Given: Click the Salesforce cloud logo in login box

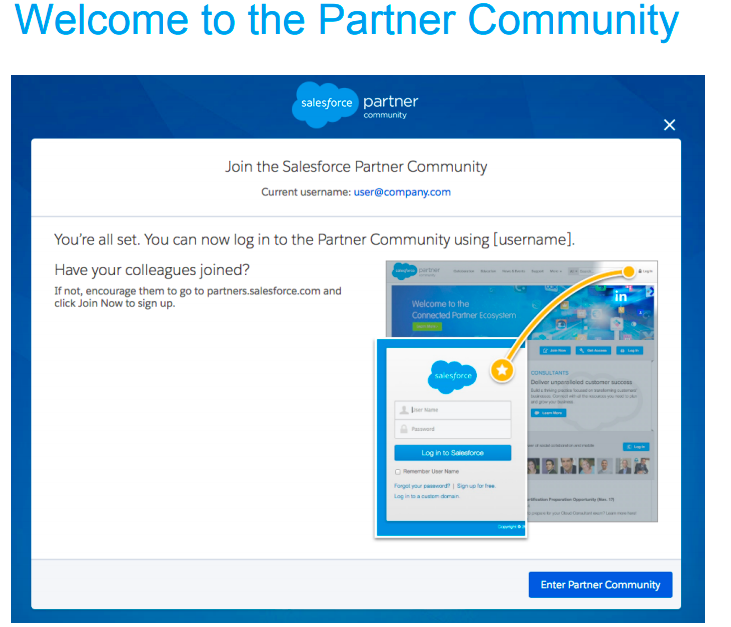Looking at the screenshot, I should (x=452, y=376).
